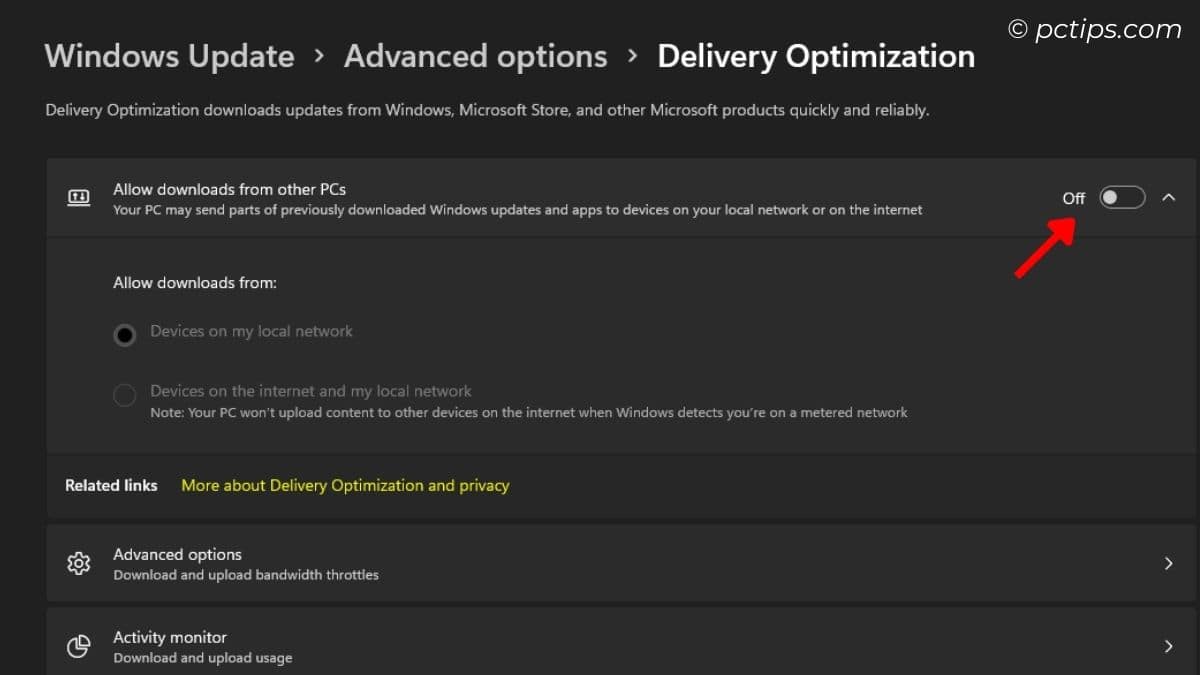
Task: Click the Related links label
Action: point(111,485)
